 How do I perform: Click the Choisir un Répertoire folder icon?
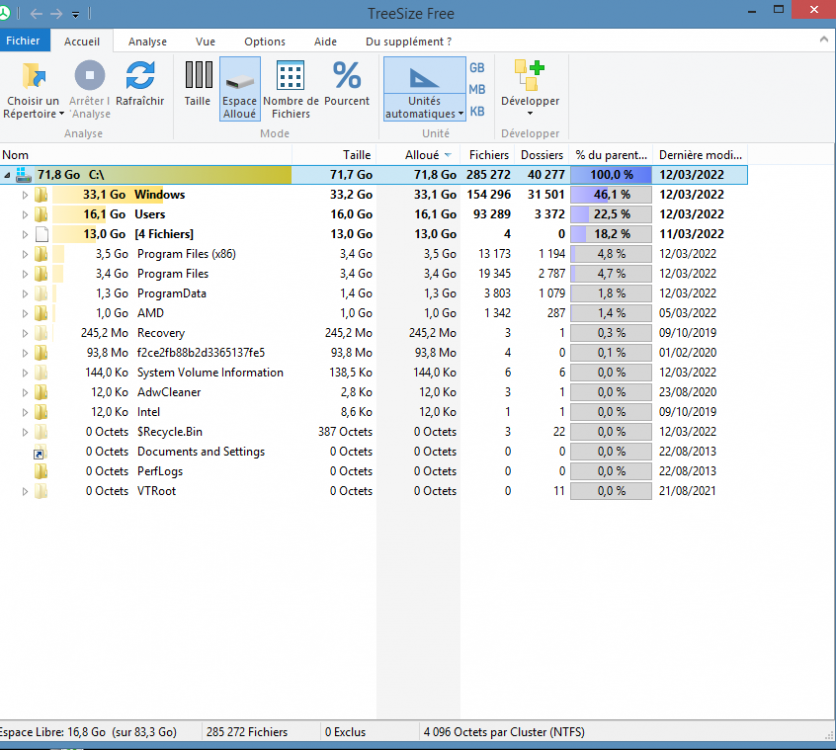[x=33, y=76]
